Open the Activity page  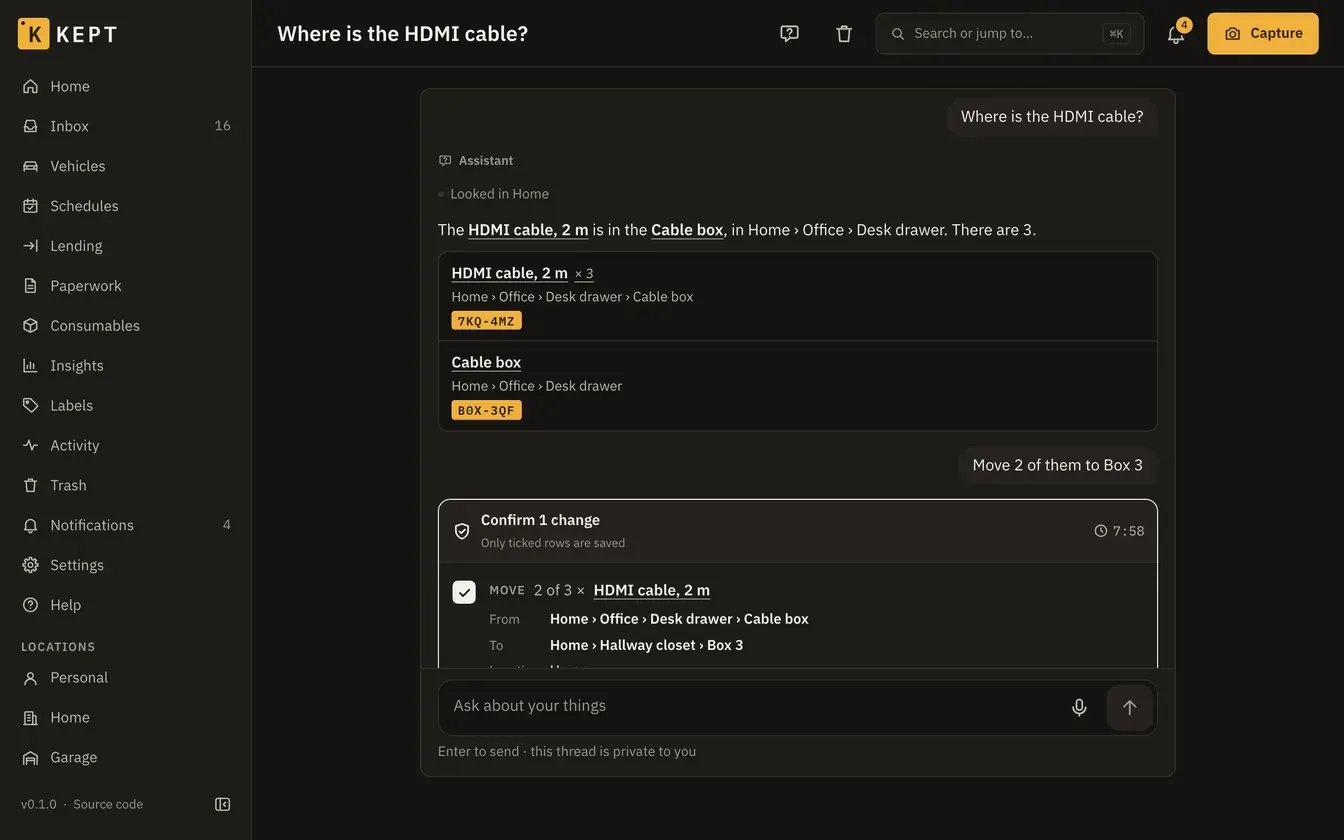coord(126,446)
